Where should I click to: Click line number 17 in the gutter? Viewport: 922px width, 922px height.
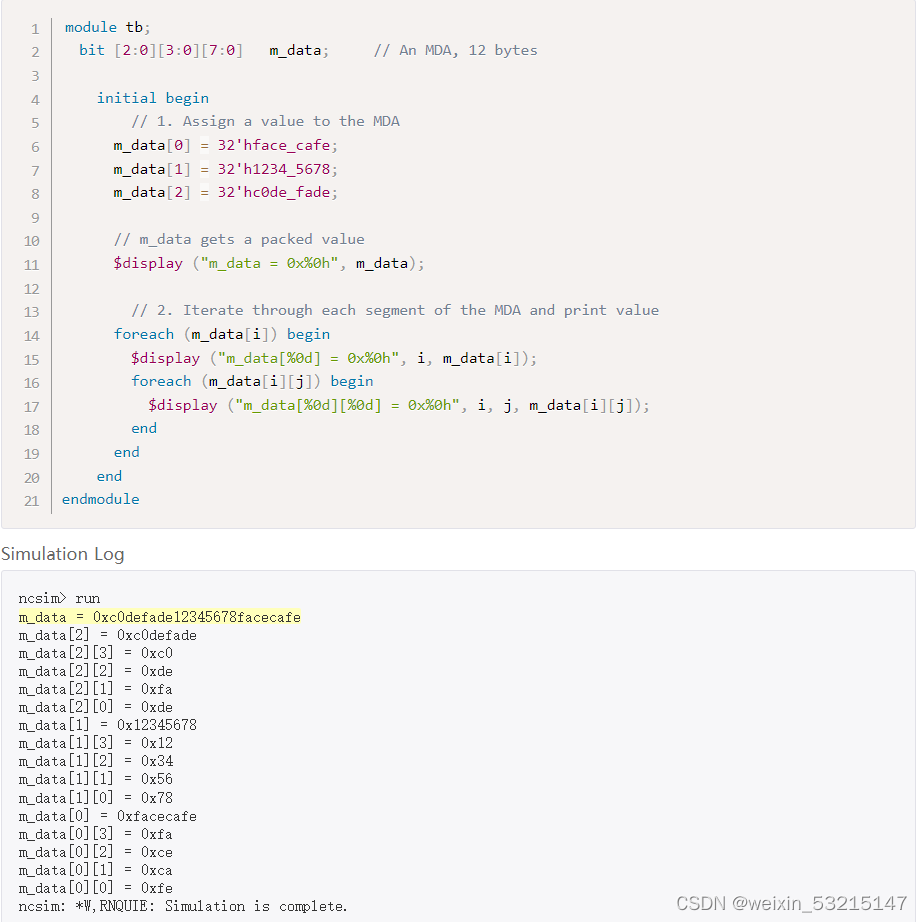point(31,405)
